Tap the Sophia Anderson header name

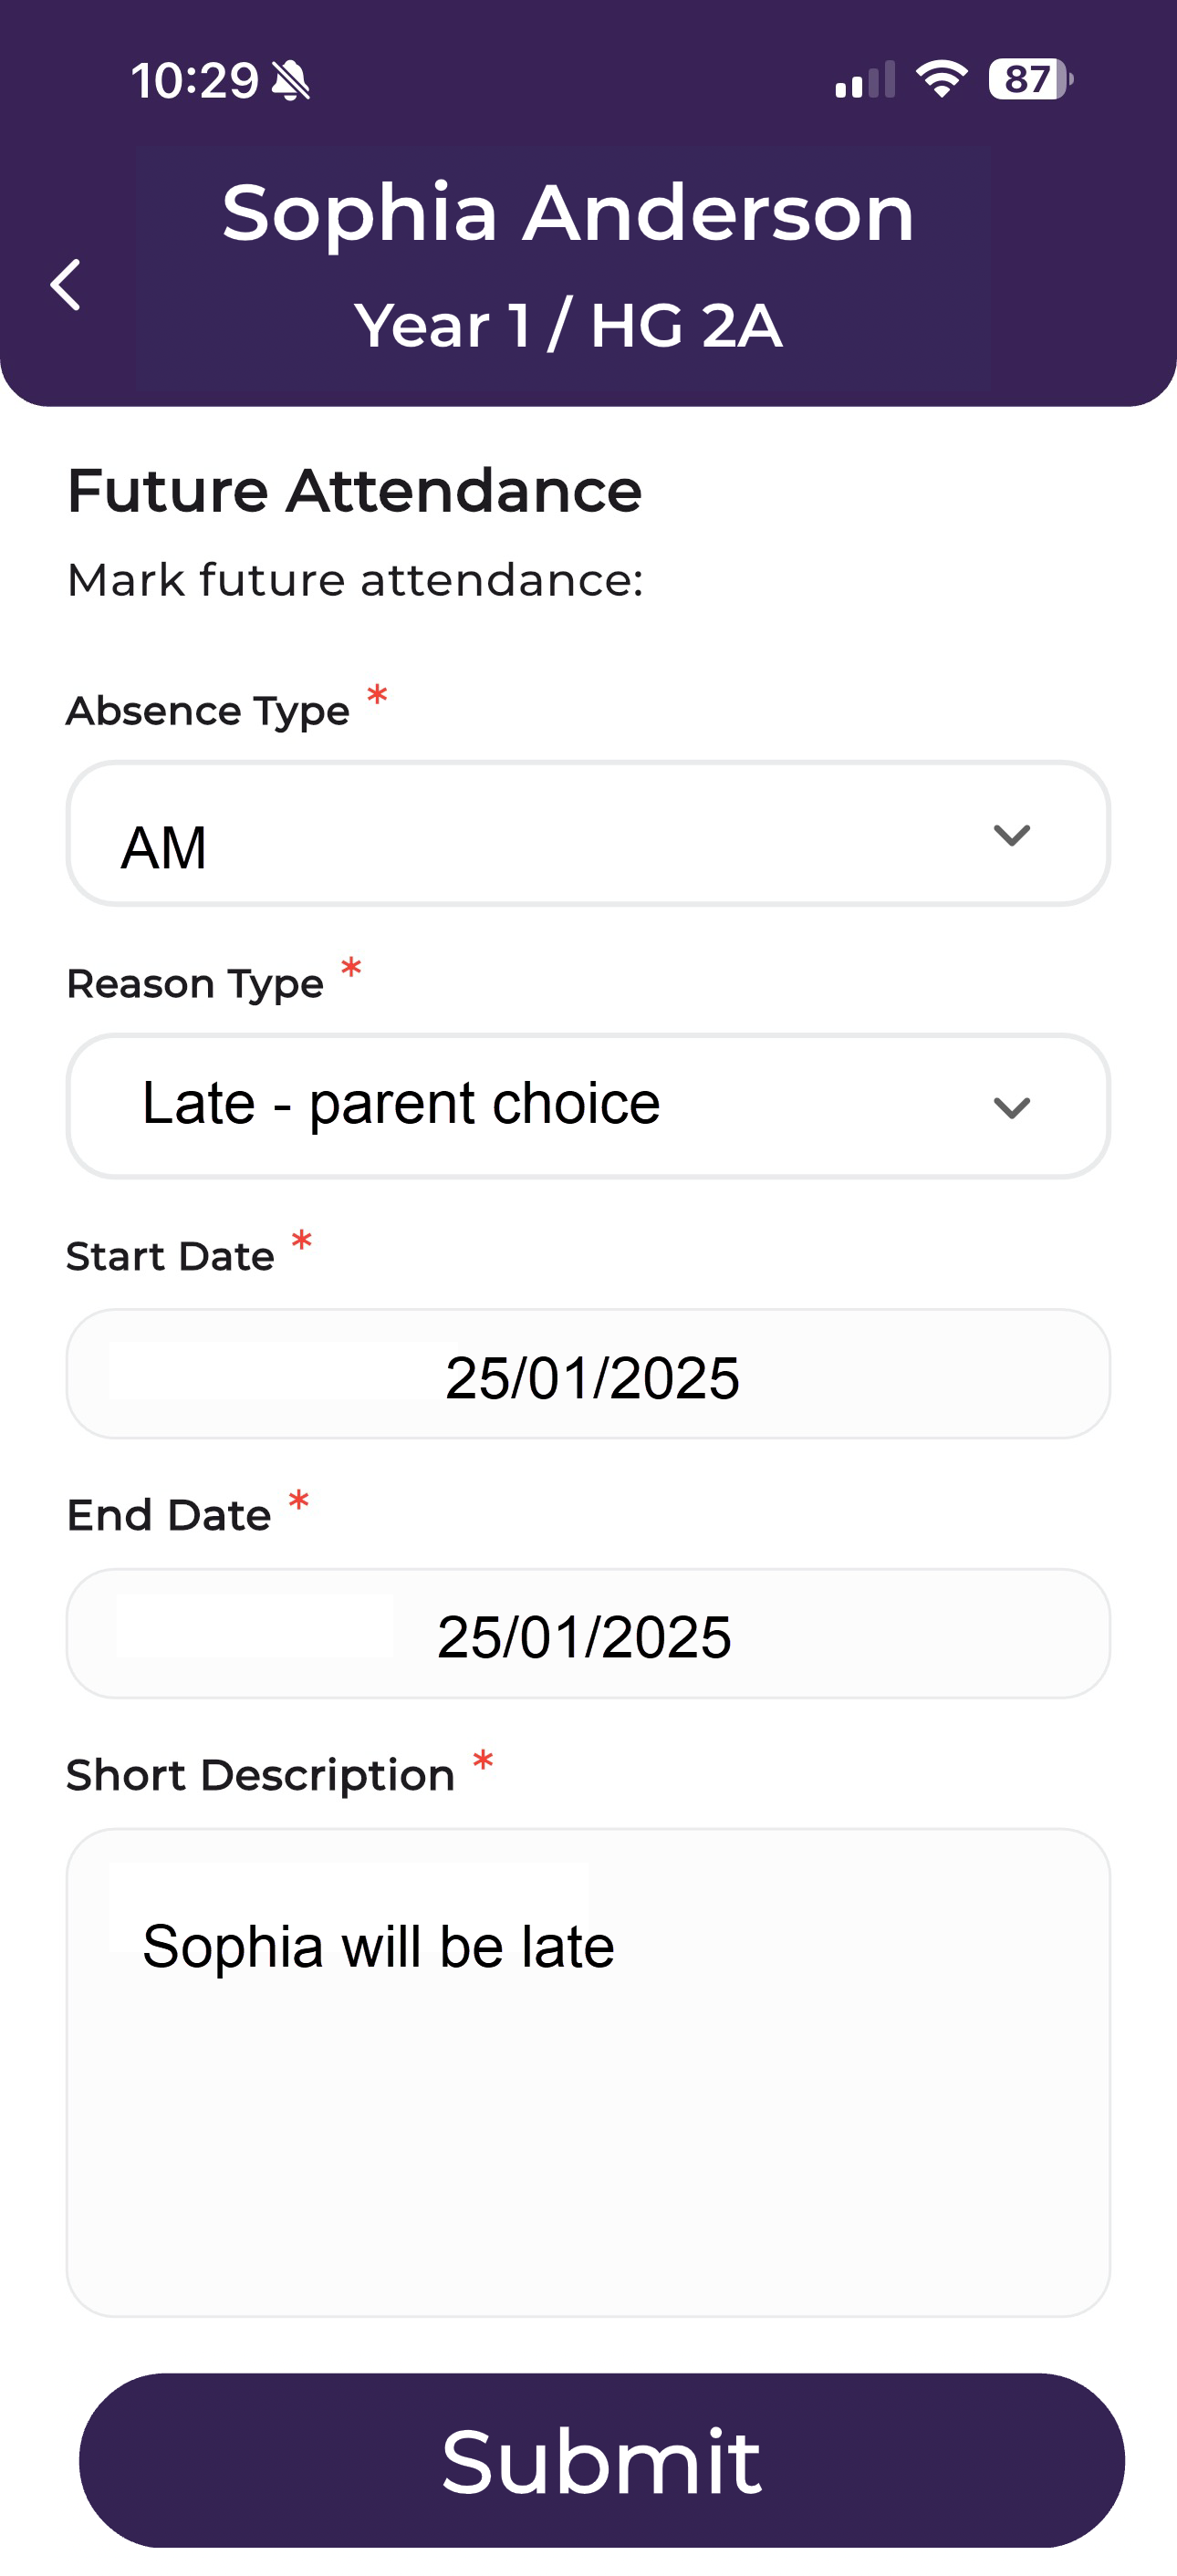[568, 213]
